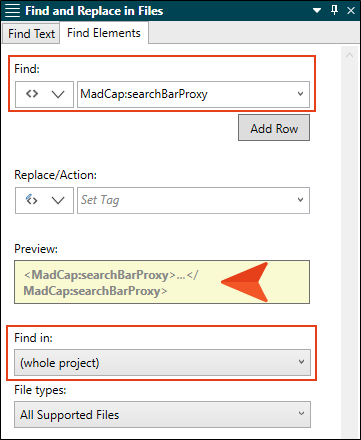
Task: Open the Set Tag dropdown arrow
Action: click(x=300, y=200)
